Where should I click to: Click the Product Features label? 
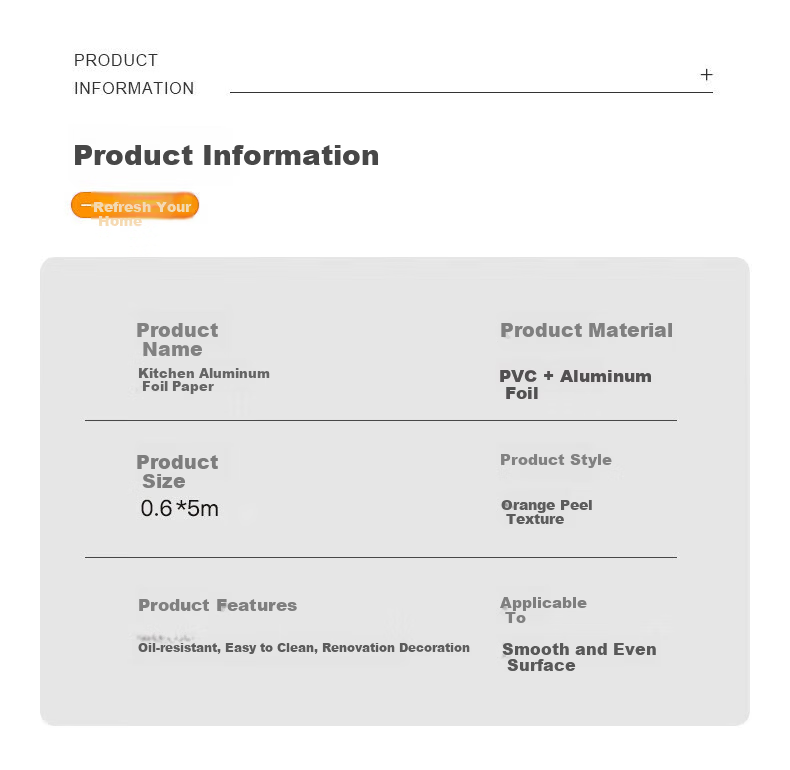pos(218,605)
